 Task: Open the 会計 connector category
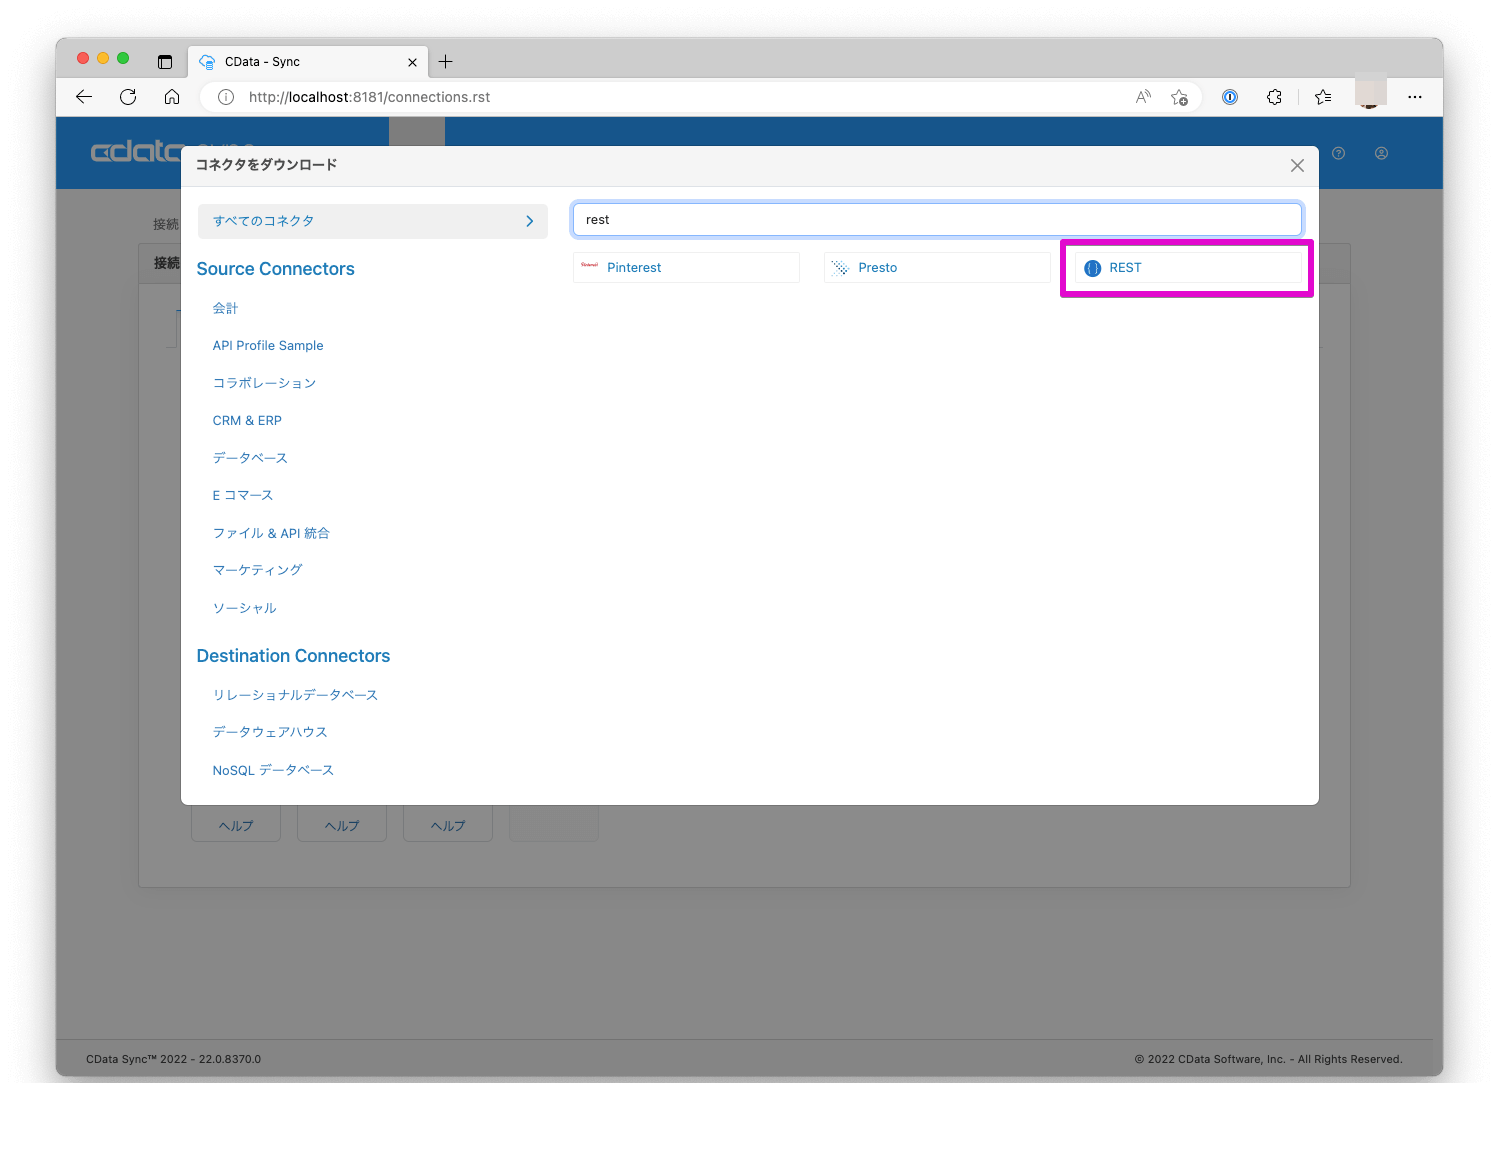[x=225, y=308]
